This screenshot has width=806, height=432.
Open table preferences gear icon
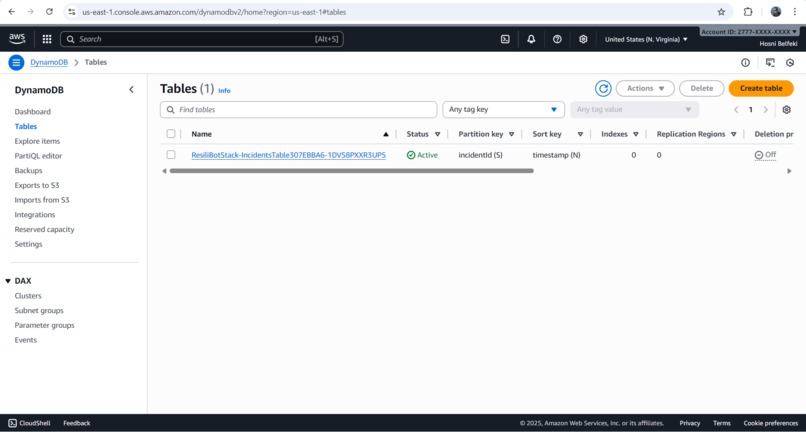pyautogui.click(x=786, y=110)
